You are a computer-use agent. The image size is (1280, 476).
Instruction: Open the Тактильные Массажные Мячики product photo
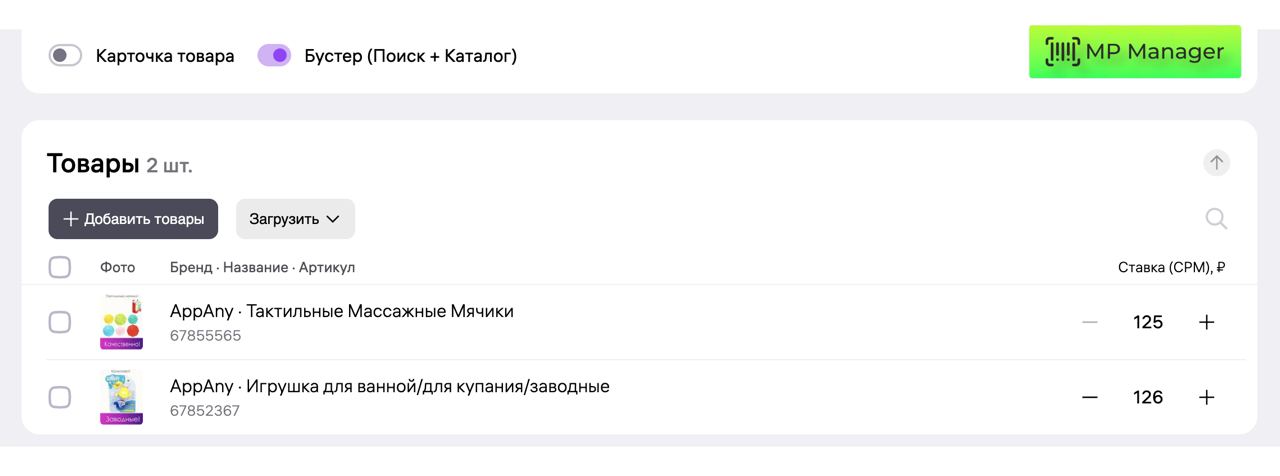(122, 322)
